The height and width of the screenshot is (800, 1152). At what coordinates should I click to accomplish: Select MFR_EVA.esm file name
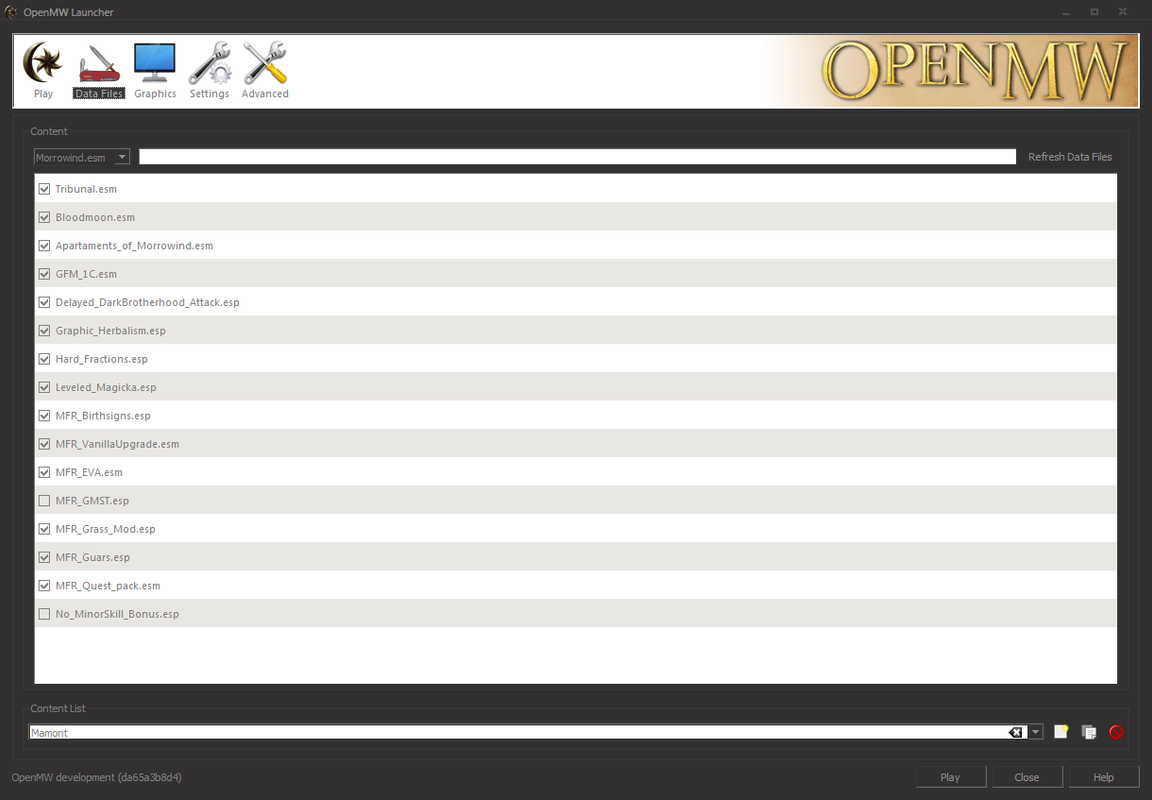[x=89, y=472]
